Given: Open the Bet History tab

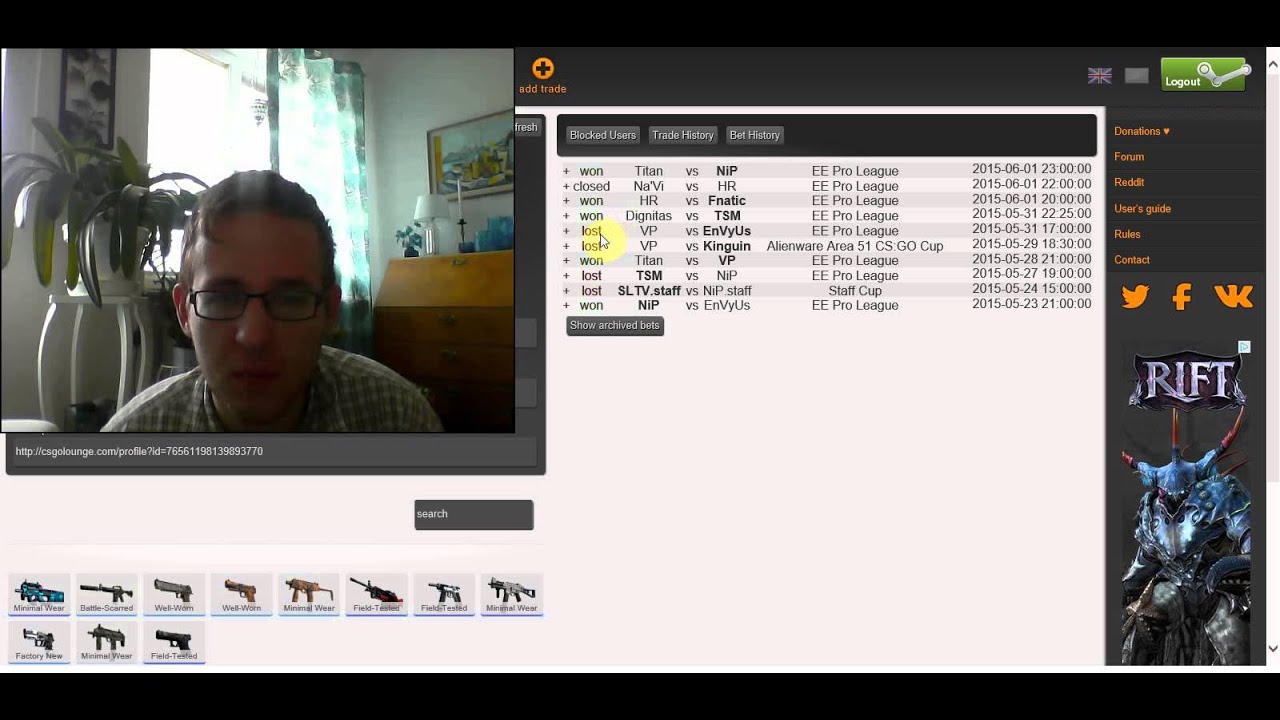Looking at the screenshot, I should click(754, 135).
